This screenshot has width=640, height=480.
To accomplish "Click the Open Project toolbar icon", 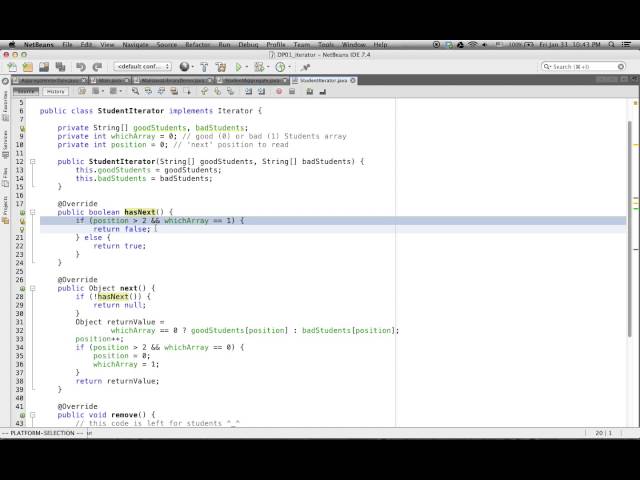I will tap(44, 67).
